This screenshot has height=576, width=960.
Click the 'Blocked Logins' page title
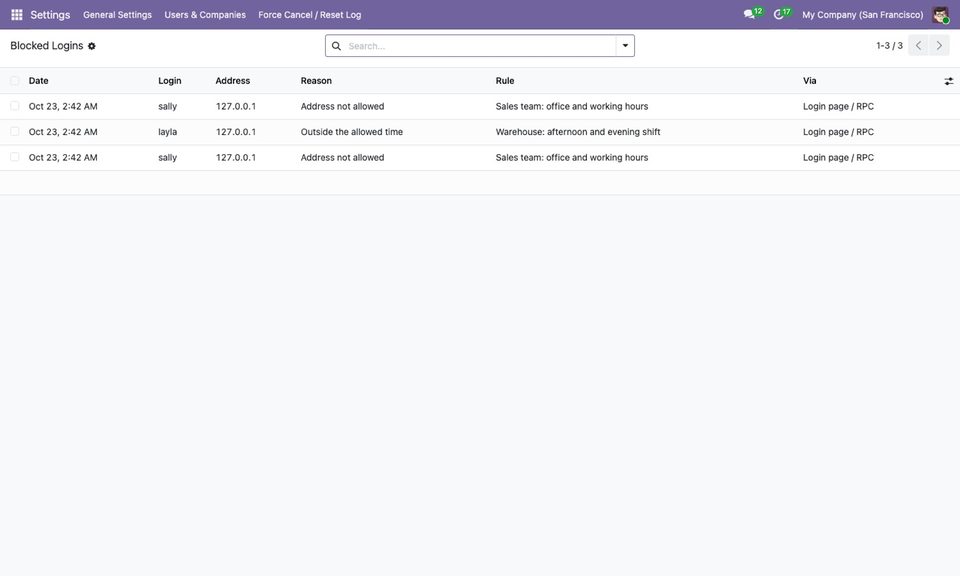coord(47,46)
